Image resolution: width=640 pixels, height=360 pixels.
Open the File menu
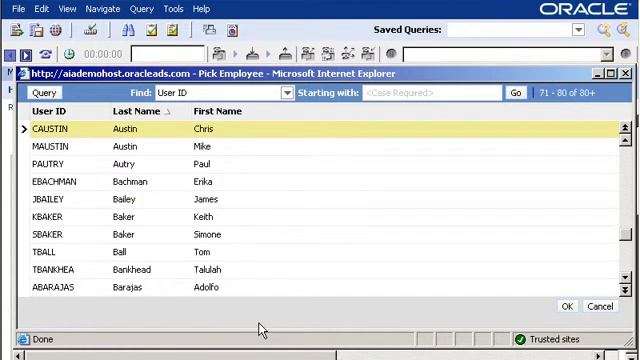(18, 9)
